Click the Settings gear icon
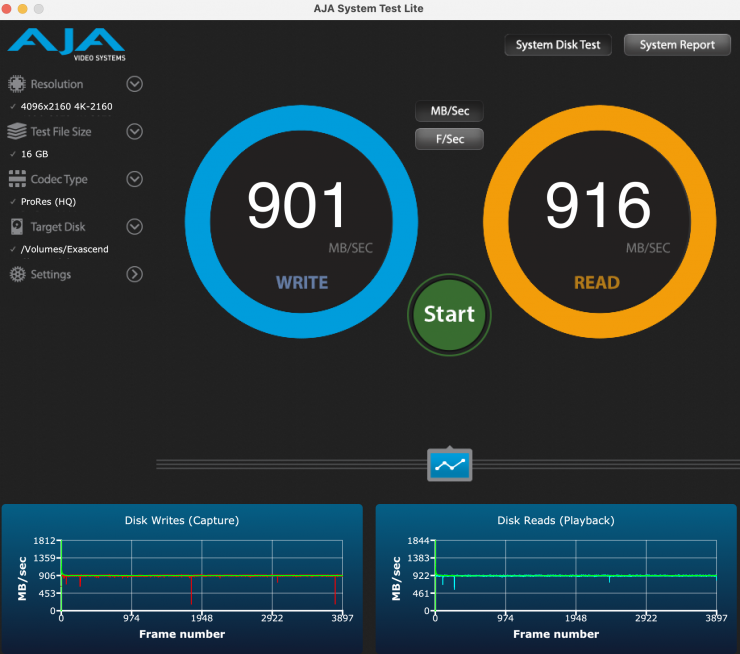This screenshot has height=654, width=740. pyautogui.click(x=16, y=274)
